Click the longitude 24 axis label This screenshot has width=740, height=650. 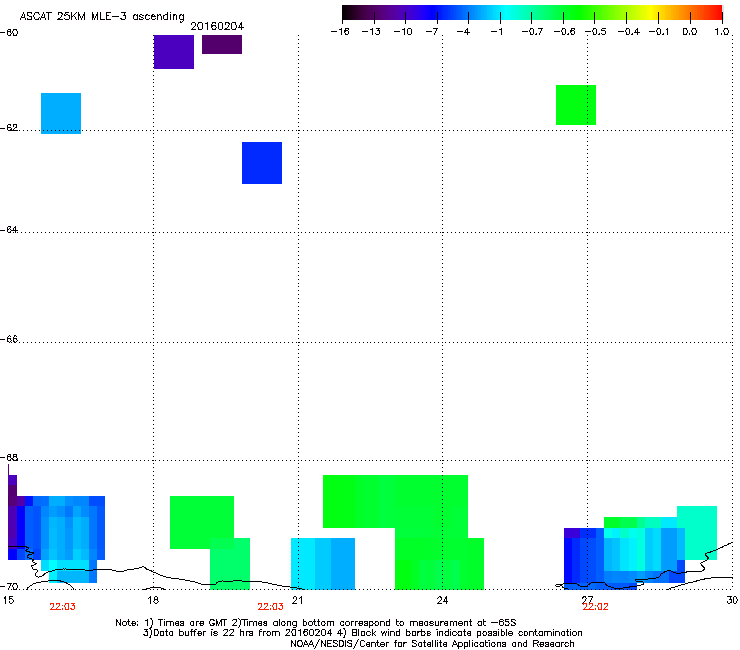coord(442,600)
